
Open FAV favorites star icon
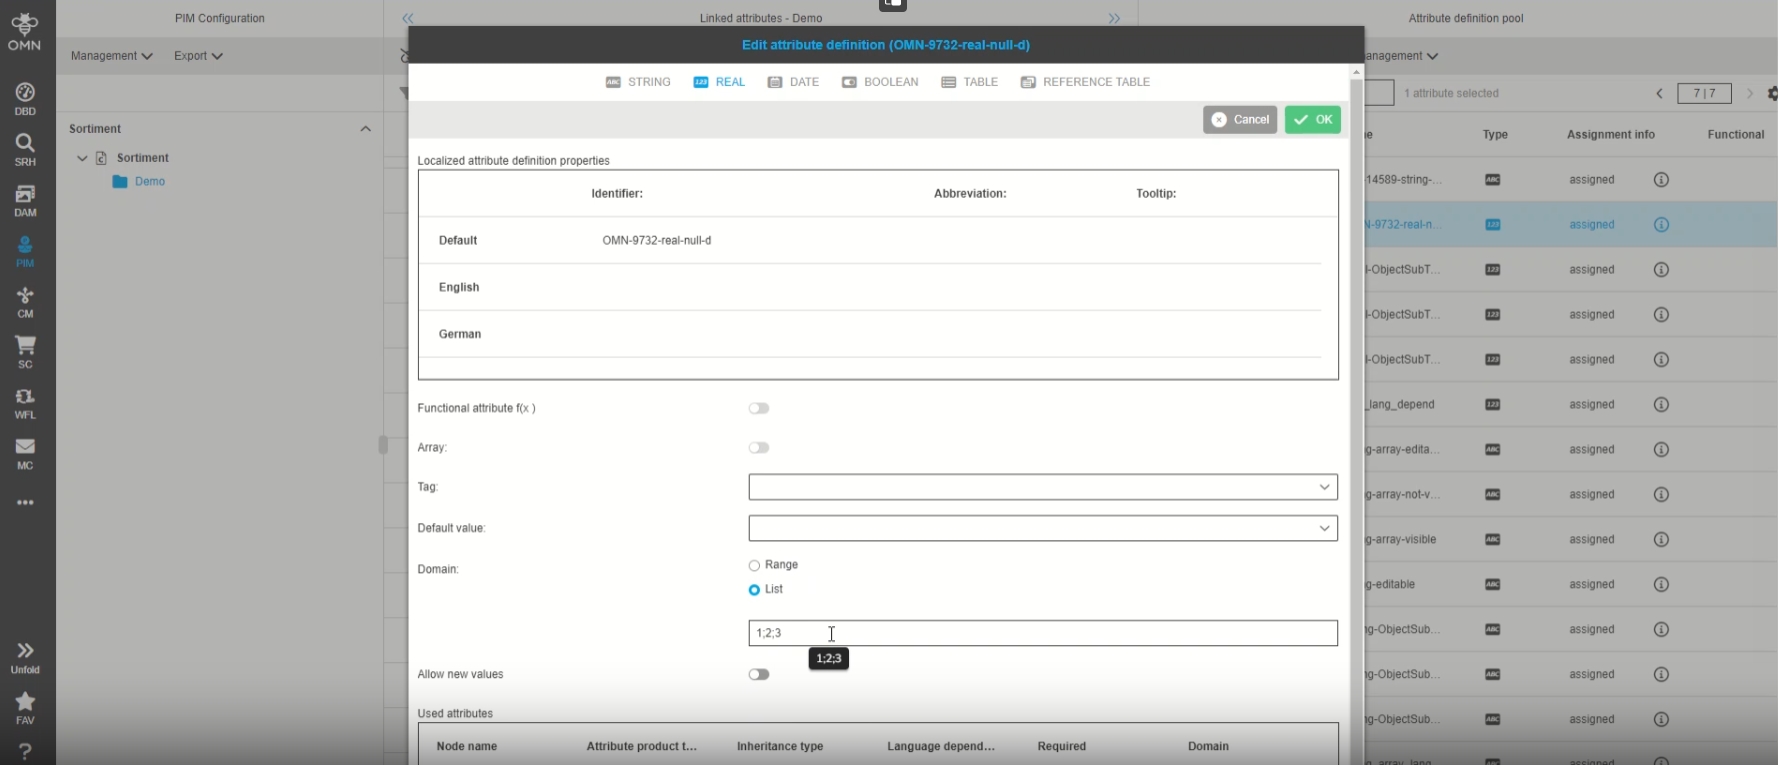pyautogui.click(x=25, y=707)
